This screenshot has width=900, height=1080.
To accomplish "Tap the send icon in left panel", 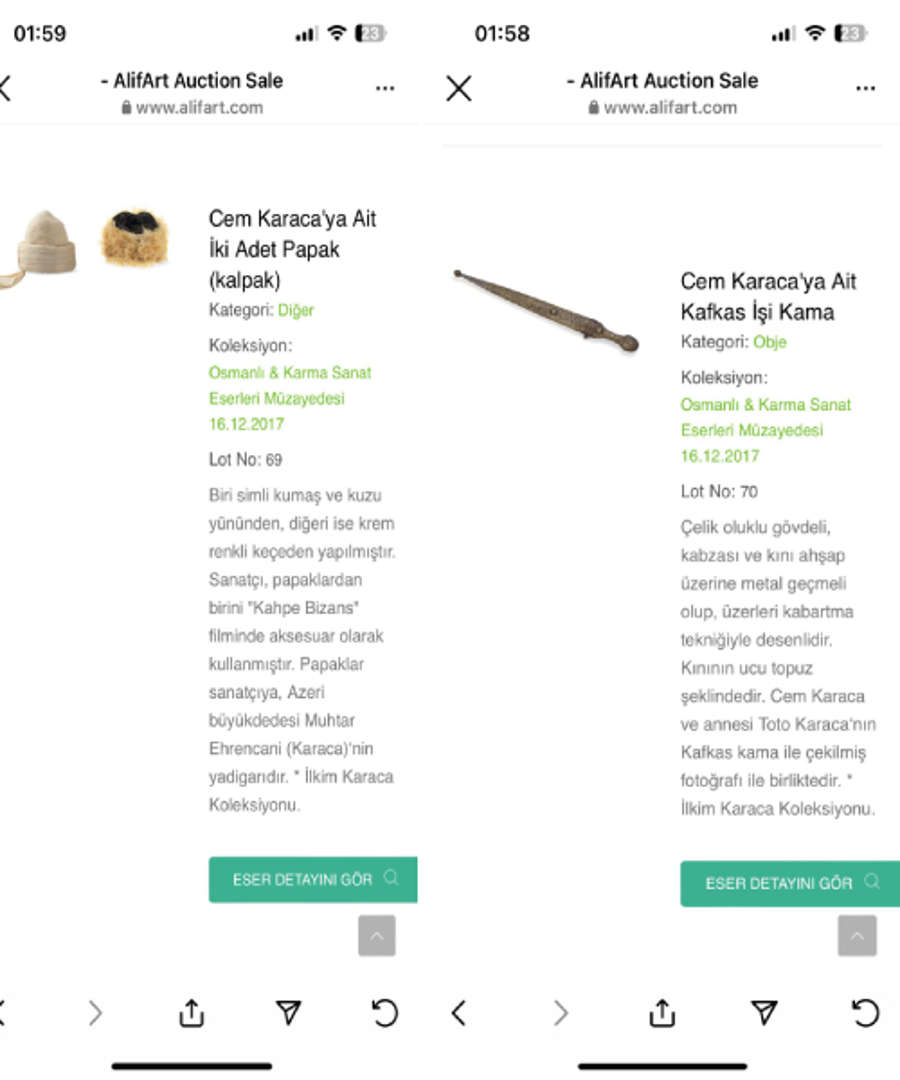I will tap(288, 1014).
